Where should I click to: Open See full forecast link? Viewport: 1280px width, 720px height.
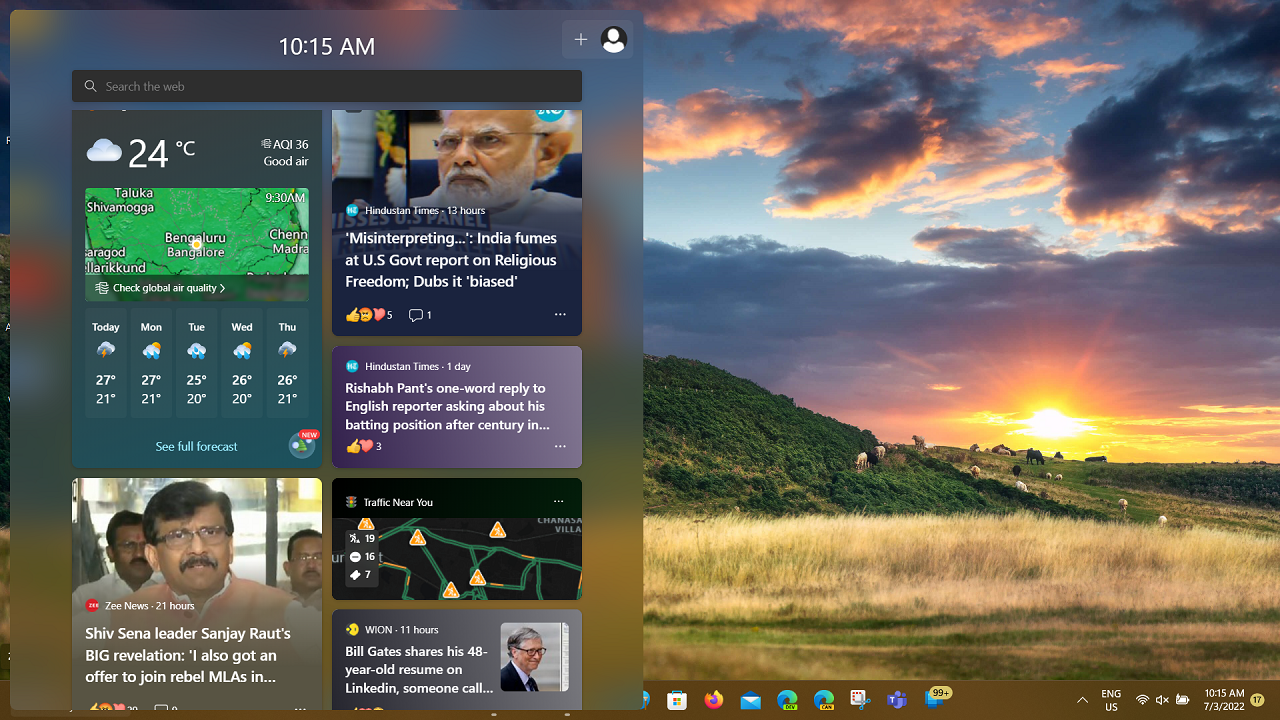pyautogui.click(x=196, y=446)
